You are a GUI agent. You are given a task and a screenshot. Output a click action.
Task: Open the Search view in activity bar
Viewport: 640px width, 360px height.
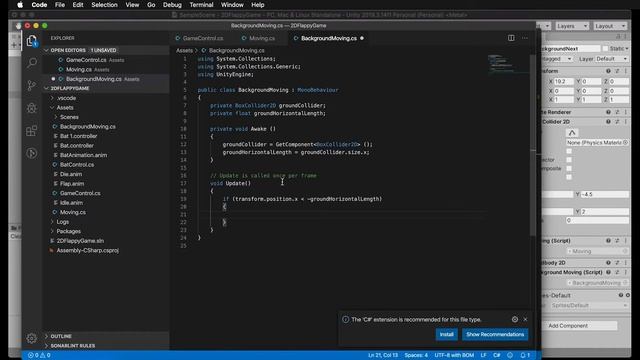(32, 63)
